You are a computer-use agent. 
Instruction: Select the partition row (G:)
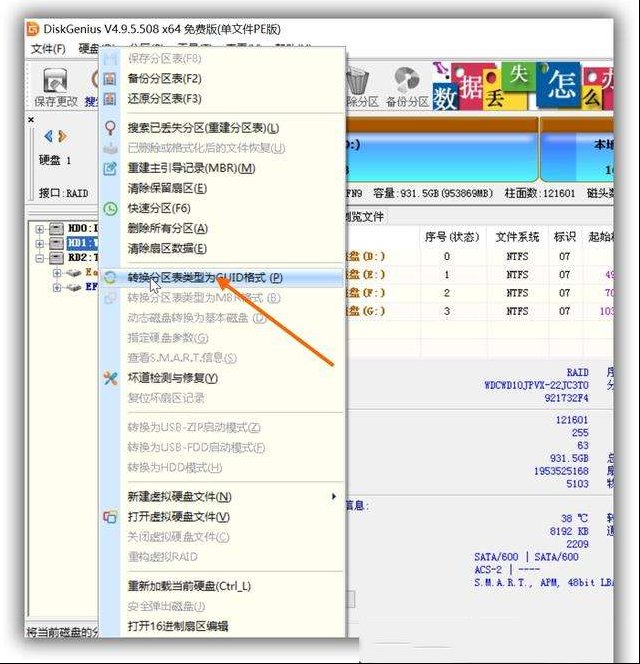[x=479, y=311]
